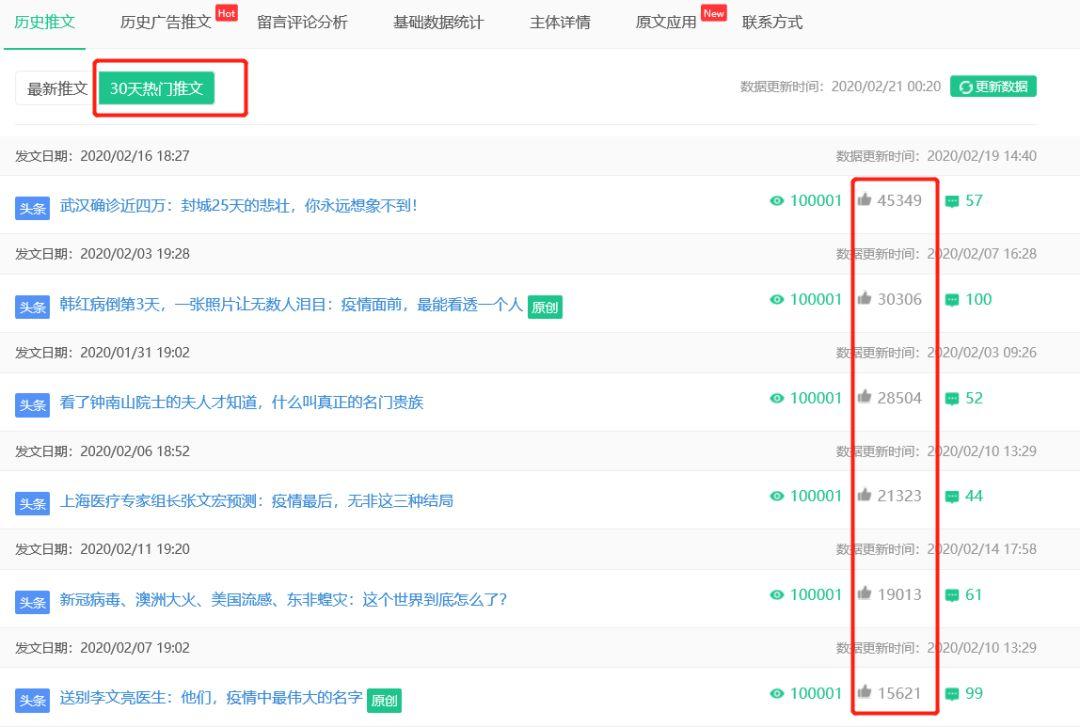Screen dimensions: 1080x727
Task: Click the comment icon beside 57
Action: click(x=952, y=201)
